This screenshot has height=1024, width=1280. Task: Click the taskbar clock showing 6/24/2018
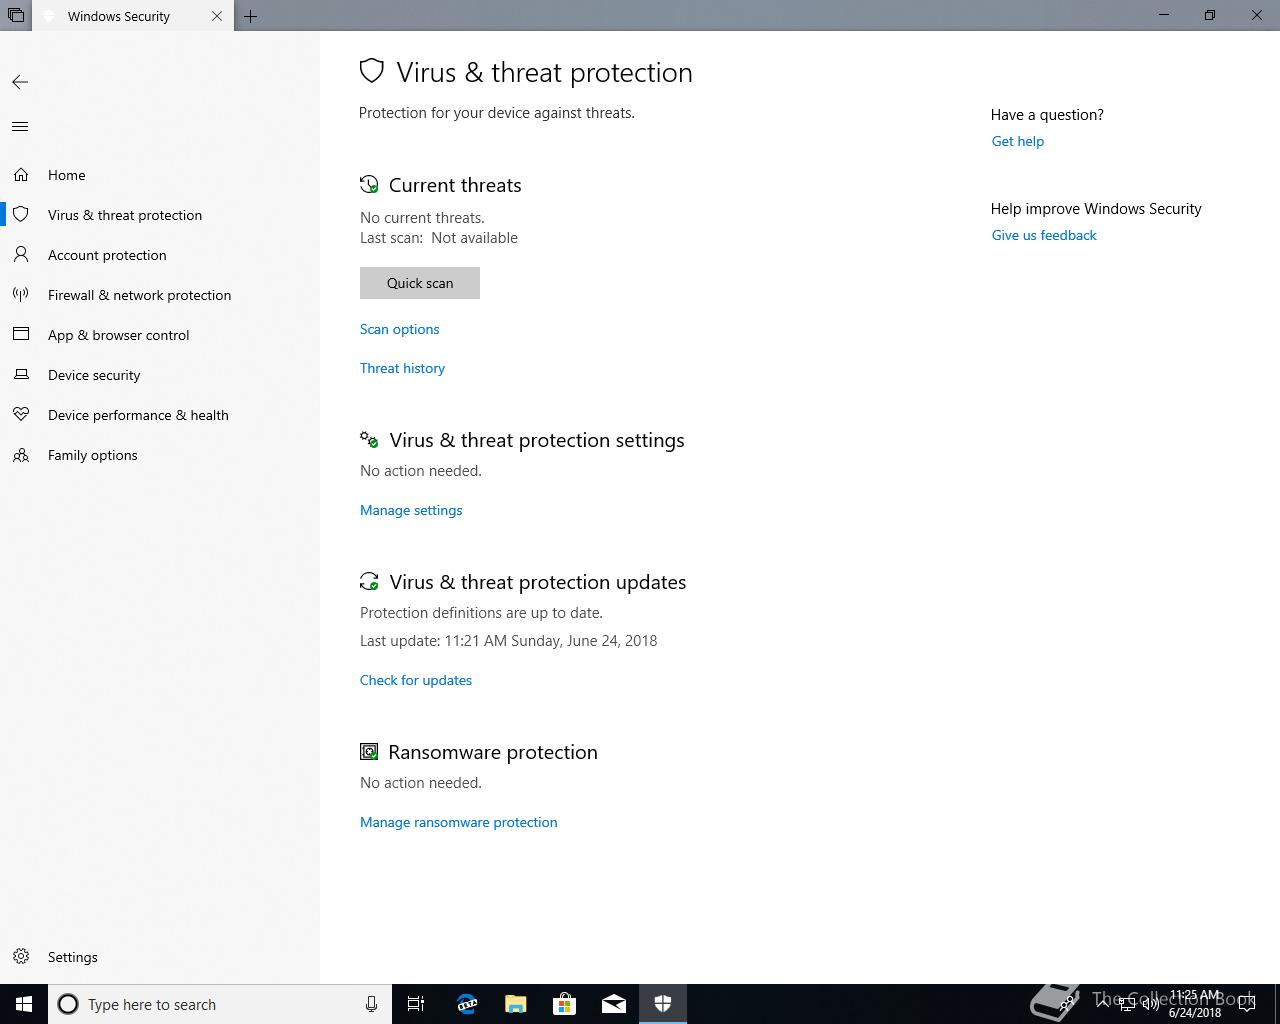(x=1195, y=1004)
